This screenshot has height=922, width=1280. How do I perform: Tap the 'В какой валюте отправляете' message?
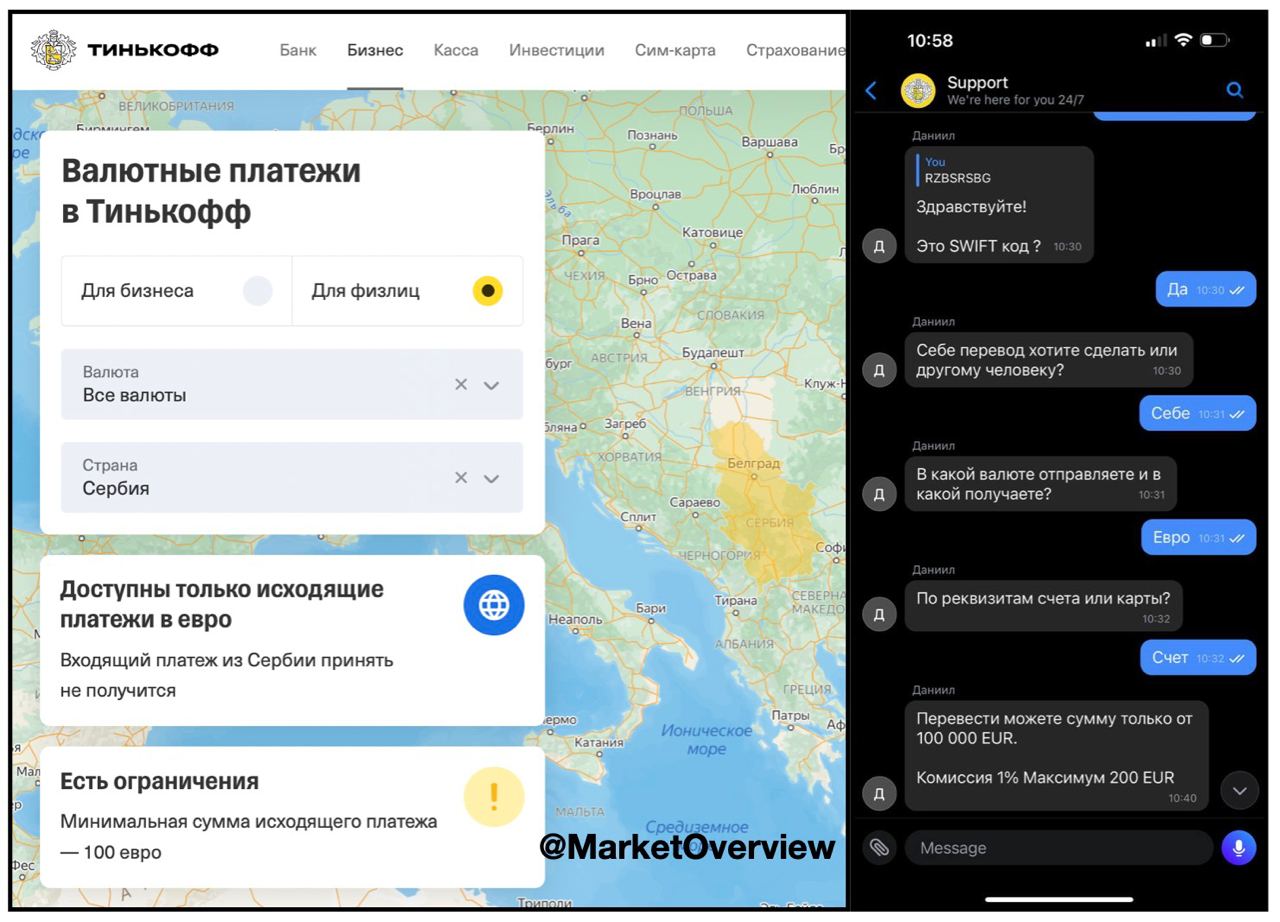click(x=1041, y=484)
